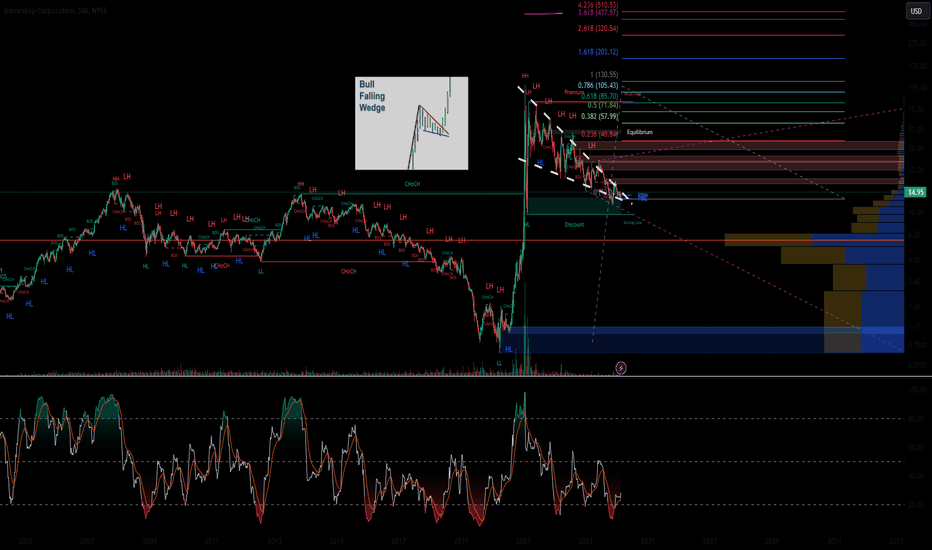Click 2009 on the time axis

150,541
